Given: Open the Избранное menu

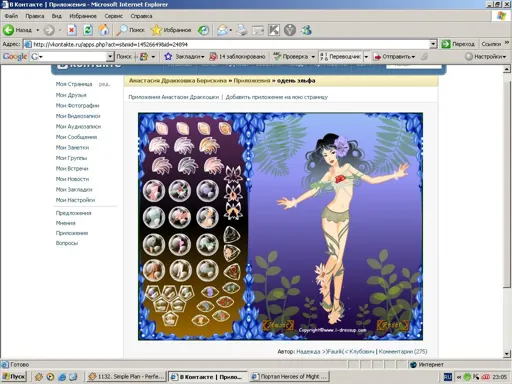Looking at the screenshot, I should tap(83, 16).
